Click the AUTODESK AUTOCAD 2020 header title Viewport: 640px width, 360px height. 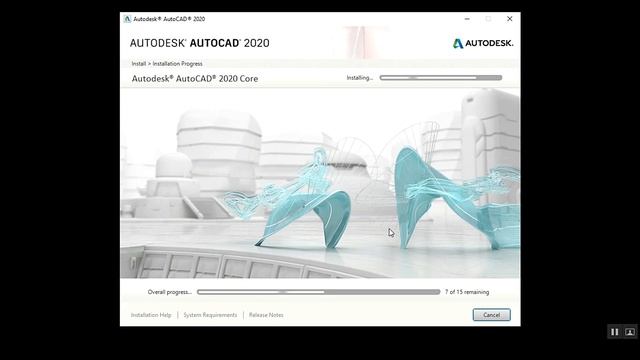coord(200,43)
